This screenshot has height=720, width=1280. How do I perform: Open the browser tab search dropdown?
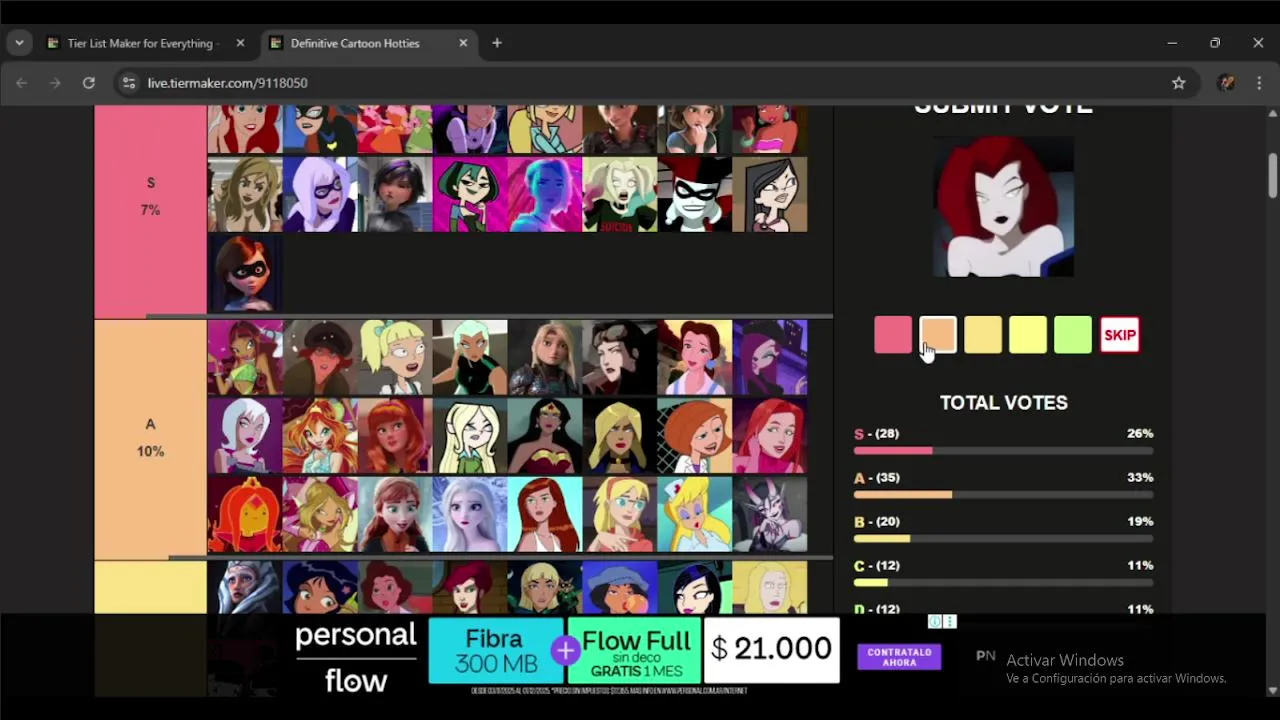click(x=19, y=43)
